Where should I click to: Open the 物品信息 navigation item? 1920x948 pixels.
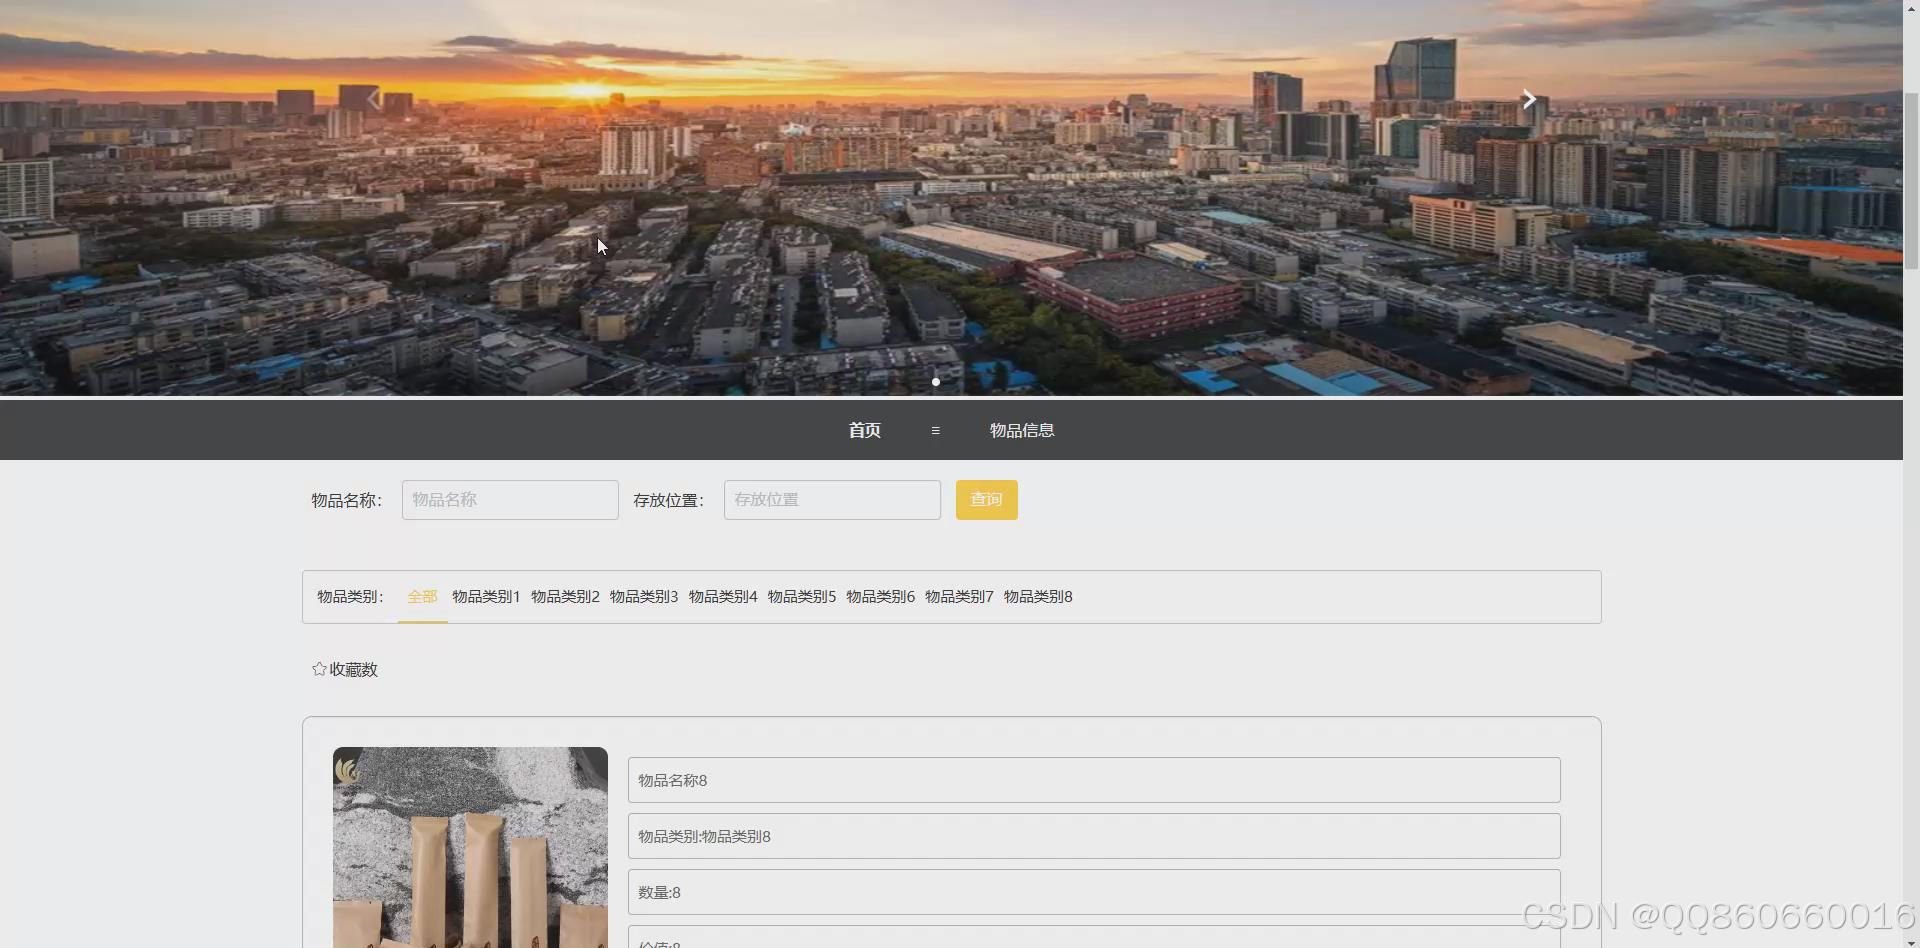point(1022,430)
